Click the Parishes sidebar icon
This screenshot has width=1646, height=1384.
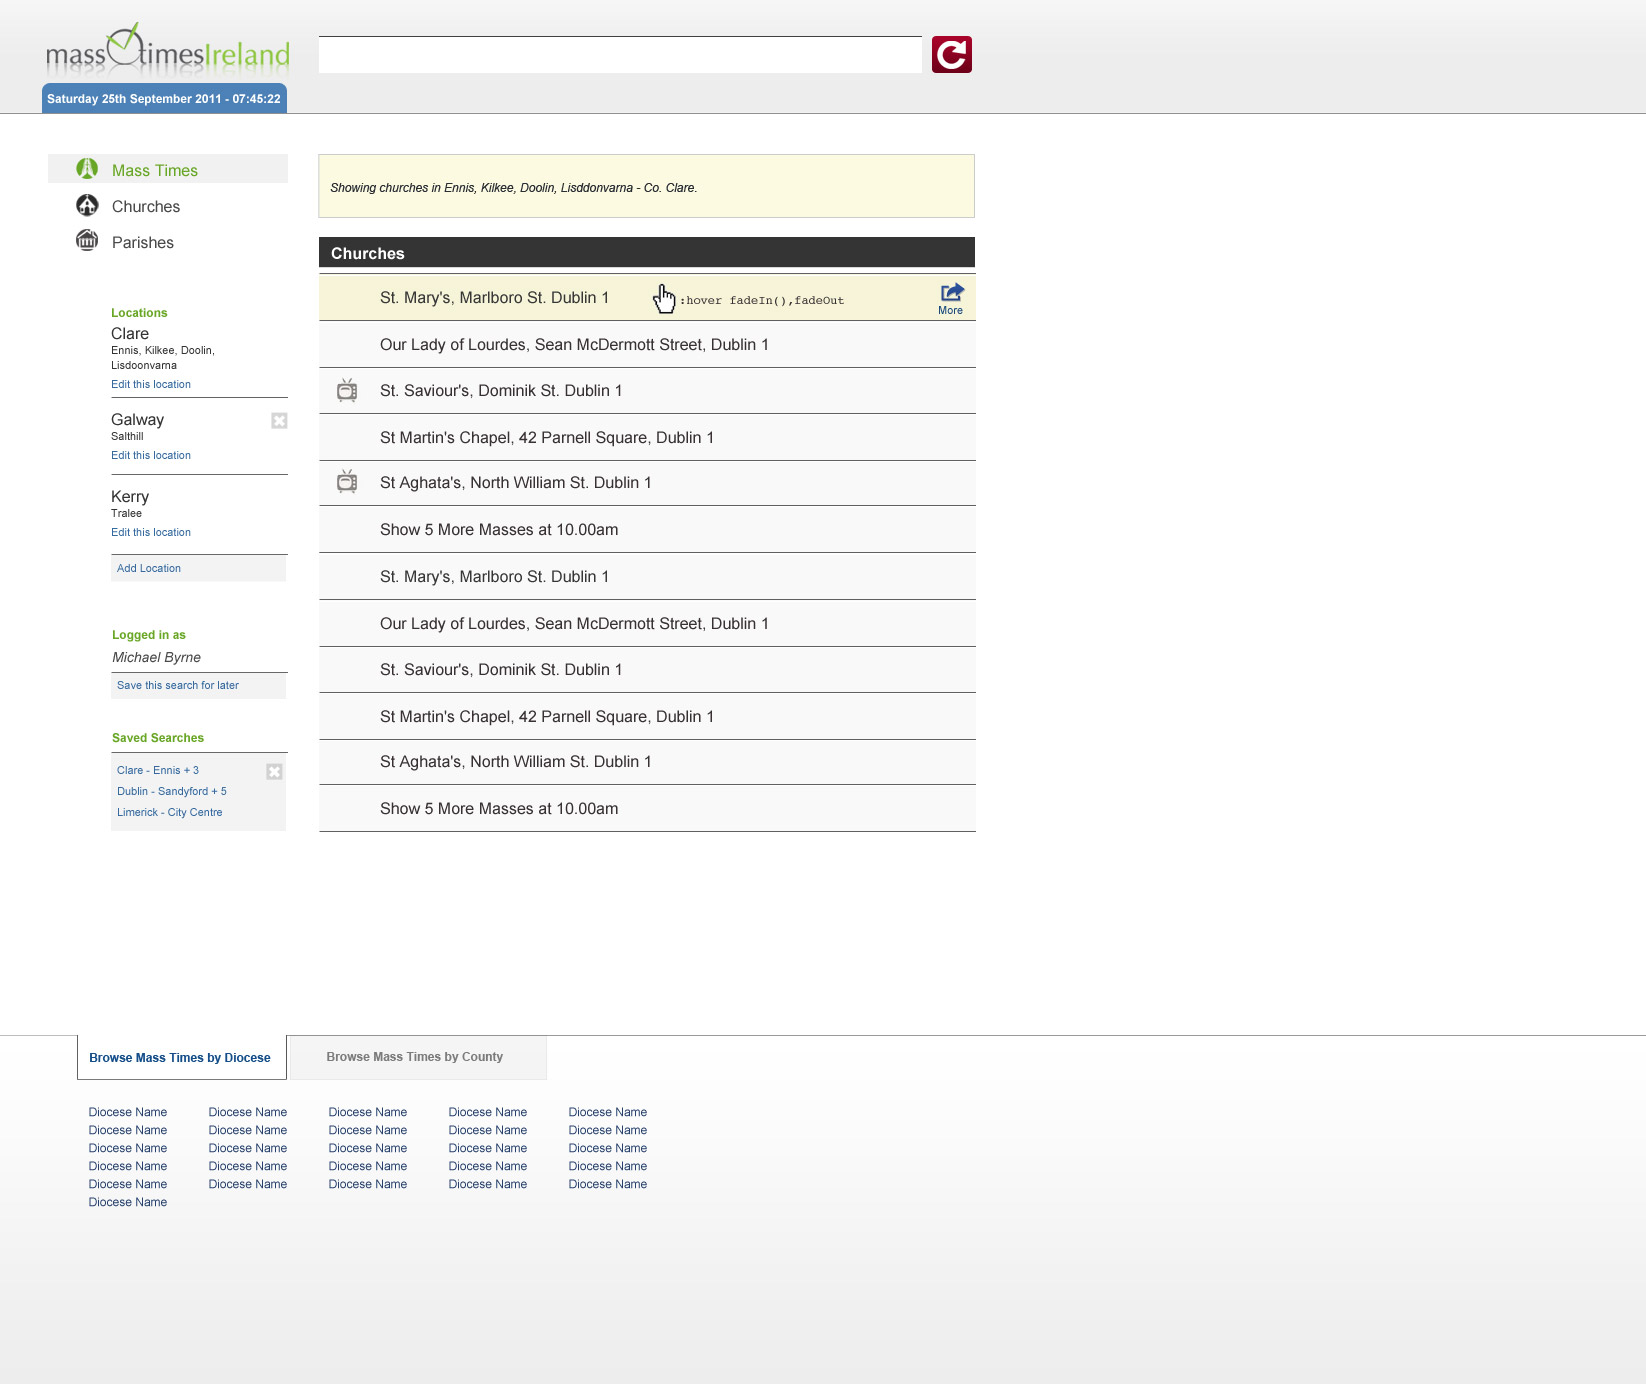click(87, 241)
